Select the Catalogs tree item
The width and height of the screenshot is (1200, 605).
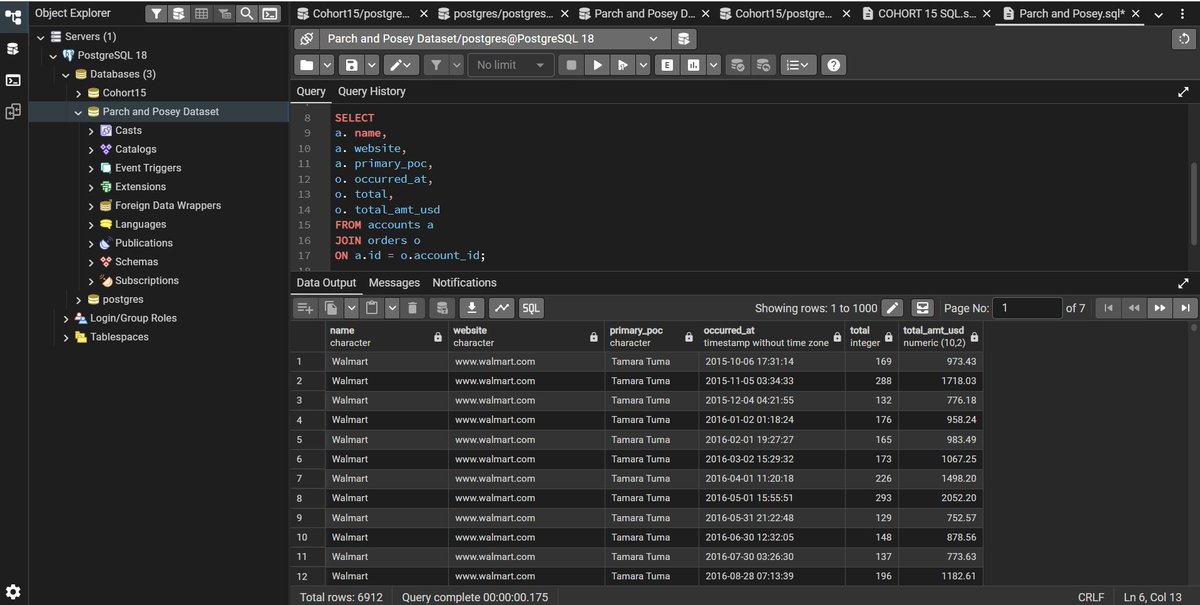coord(135,149)
